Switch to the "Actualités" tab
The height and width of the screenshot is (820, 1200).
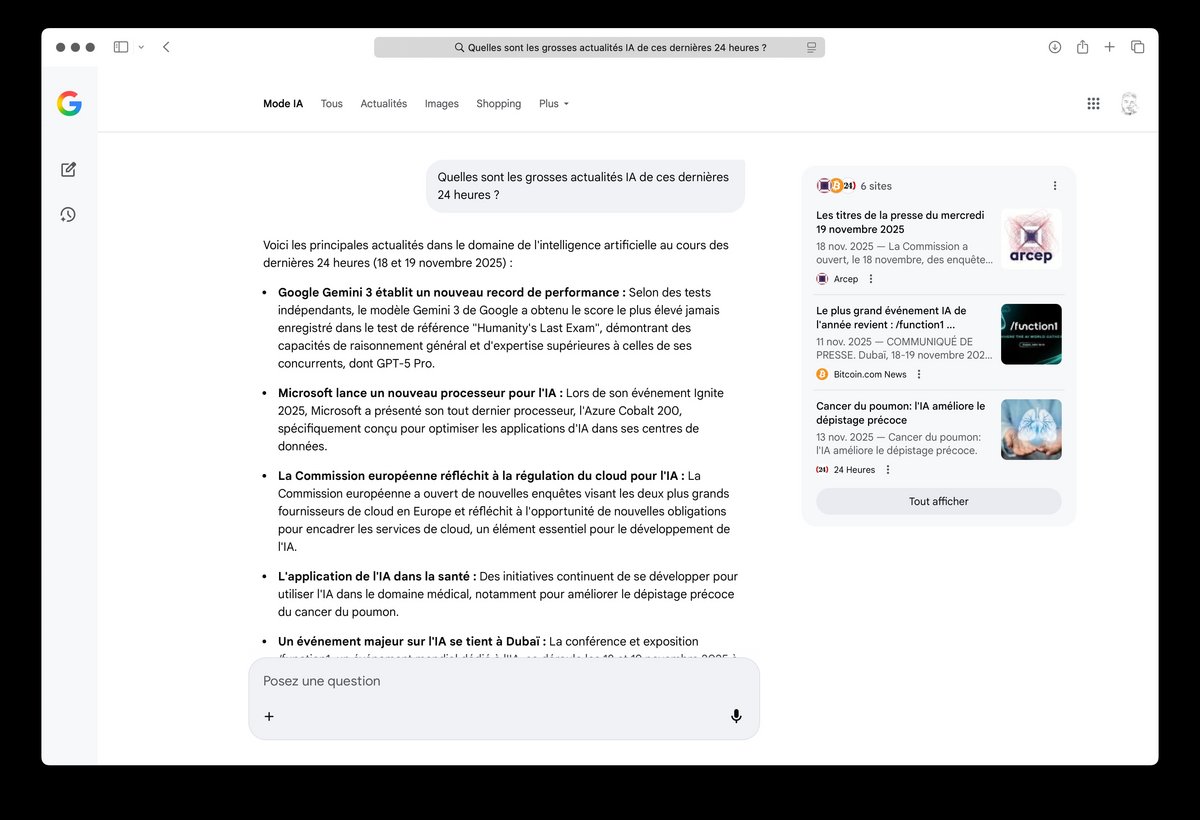click(384, 103)
